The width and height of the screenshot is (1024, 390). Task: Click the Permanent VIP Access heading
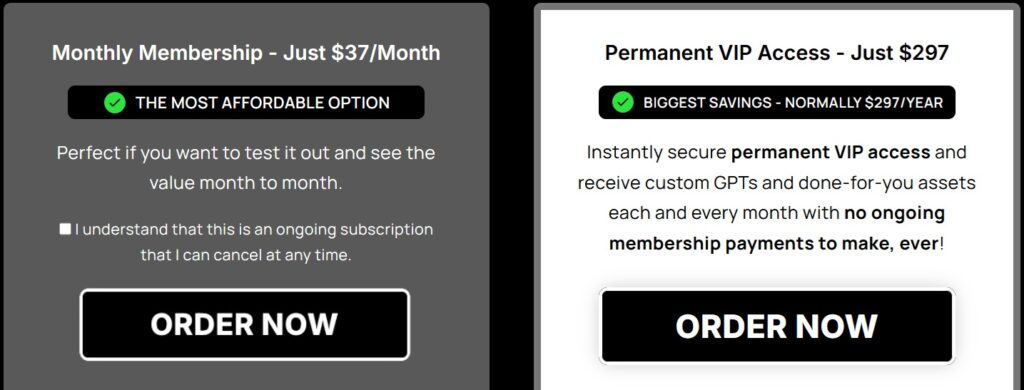[x=776, y=53]
